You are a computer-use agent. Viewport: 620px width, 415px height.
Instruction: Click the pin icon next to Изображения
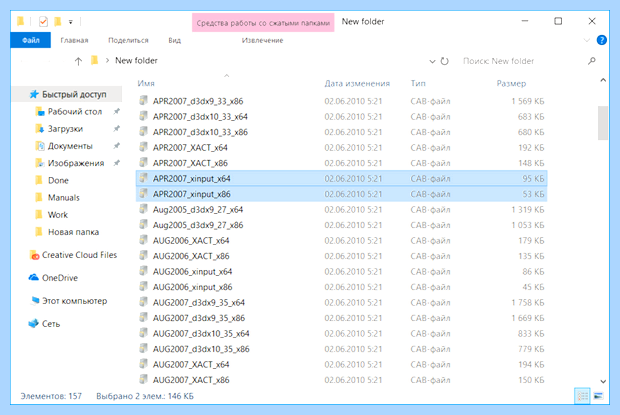pyautogui.click(x=116, y=163)
